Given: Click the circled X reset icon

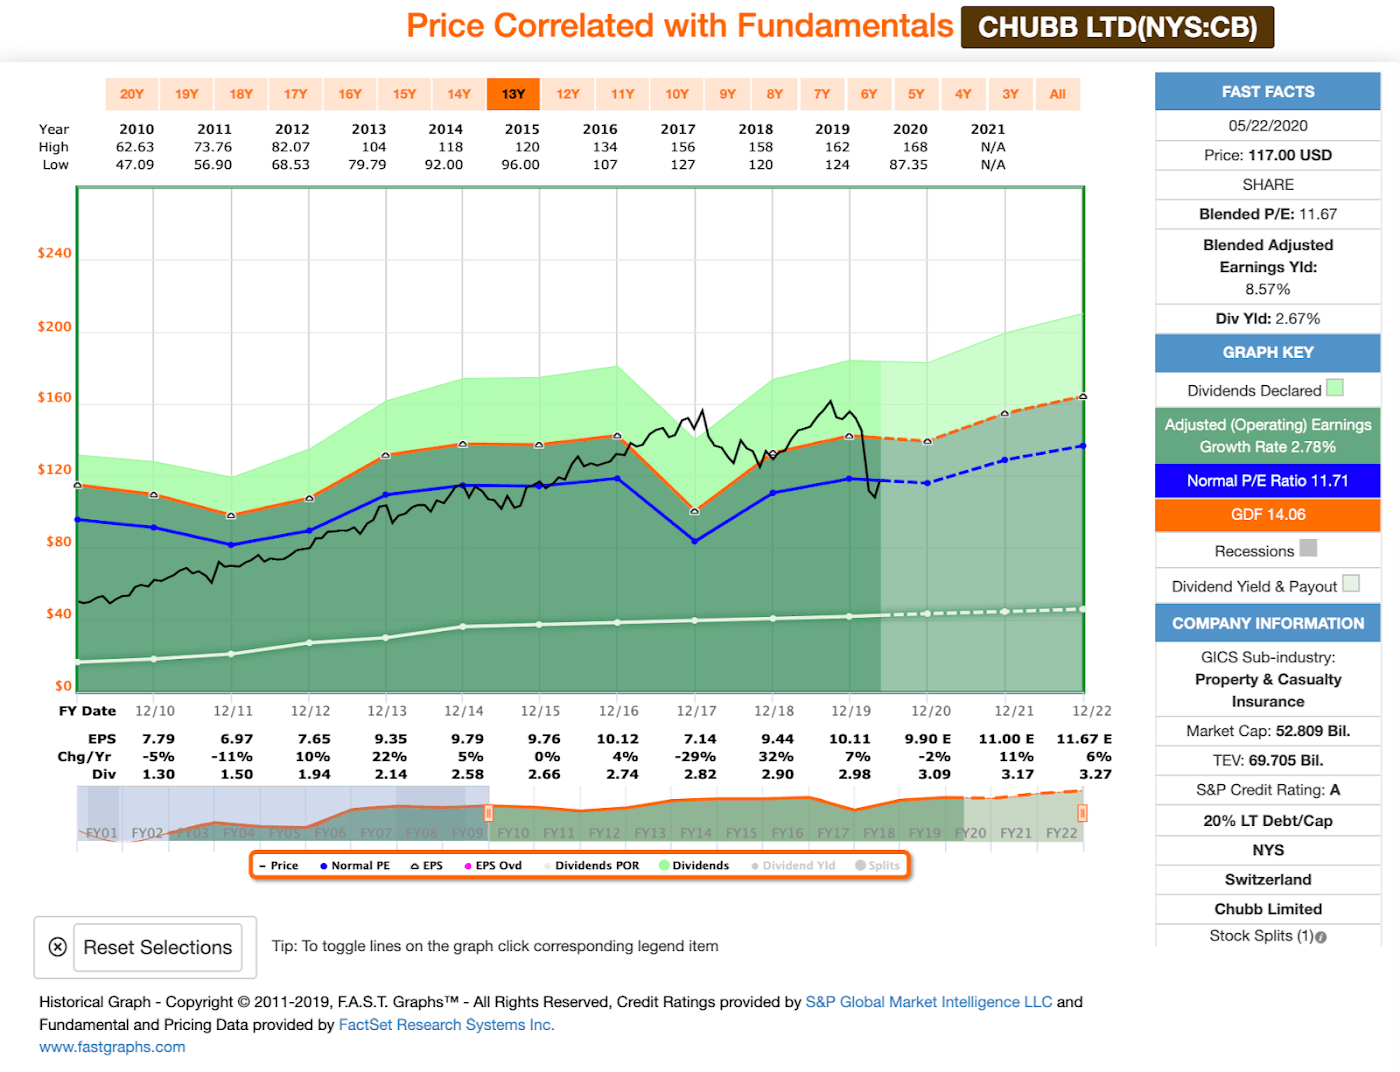Looking at the screenshot, I should tap(58, 947).
